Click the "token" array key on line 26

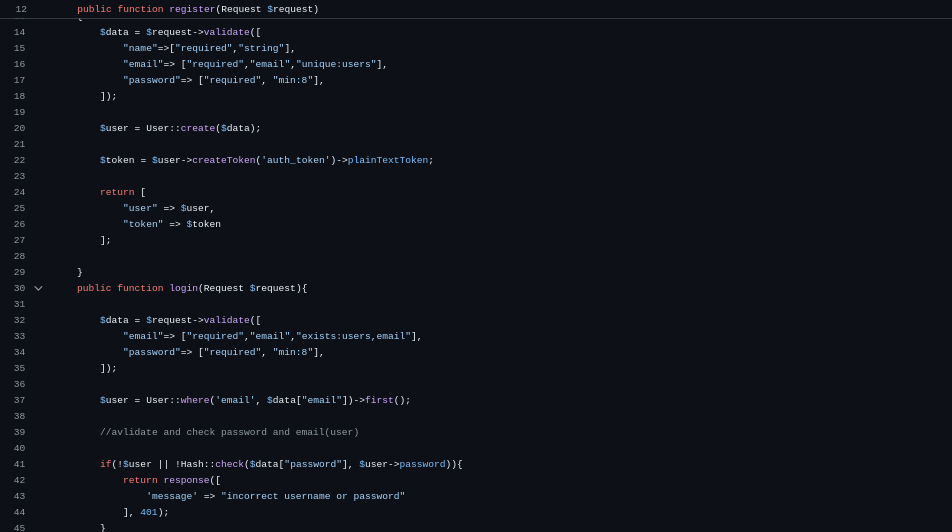point(143,224)
